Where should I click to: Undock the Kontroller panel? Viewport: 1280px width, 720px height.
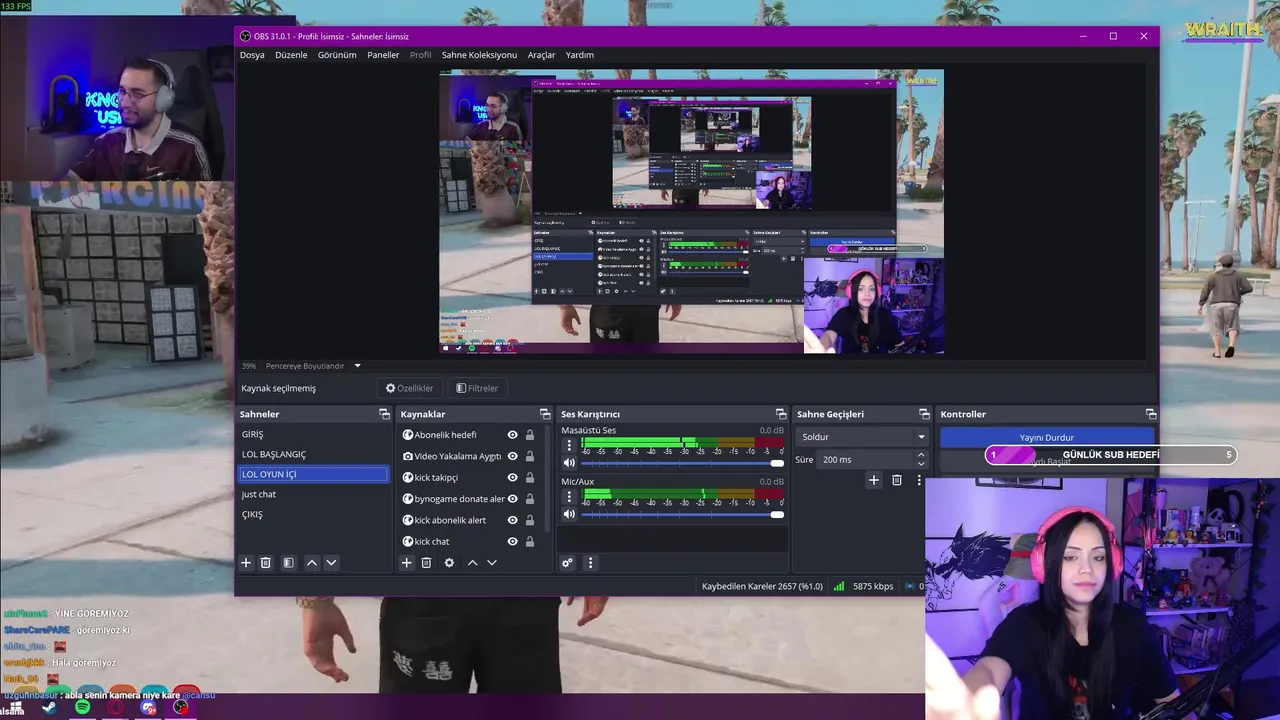click(x=1151, y=414)
